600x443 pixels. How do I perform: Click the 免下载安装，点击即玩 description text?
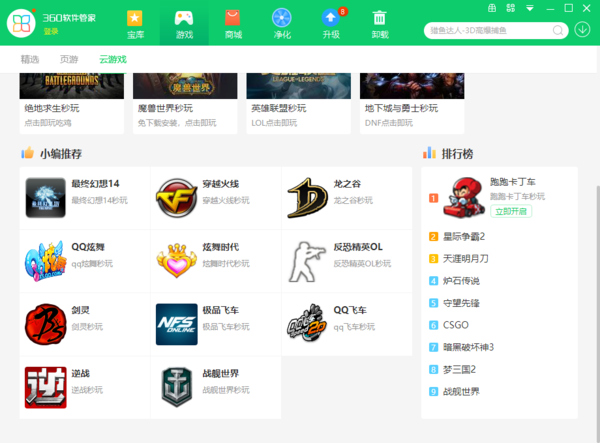177,123
